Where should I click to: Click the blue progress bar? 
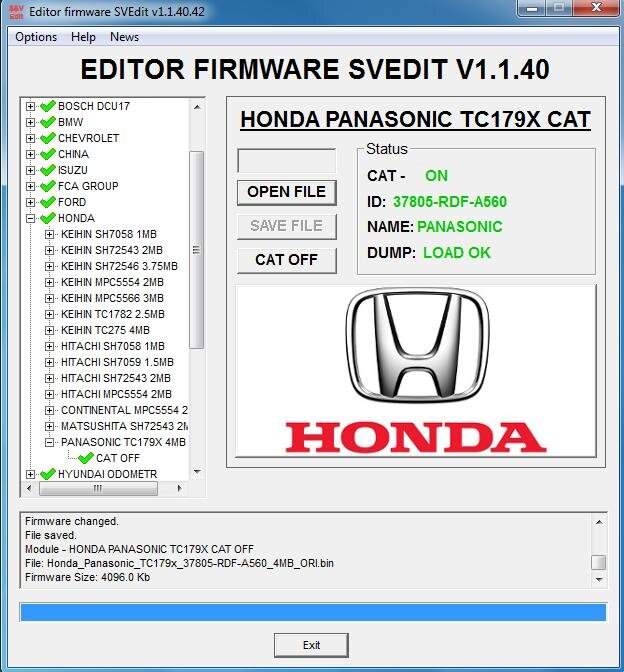coord(313,612)
